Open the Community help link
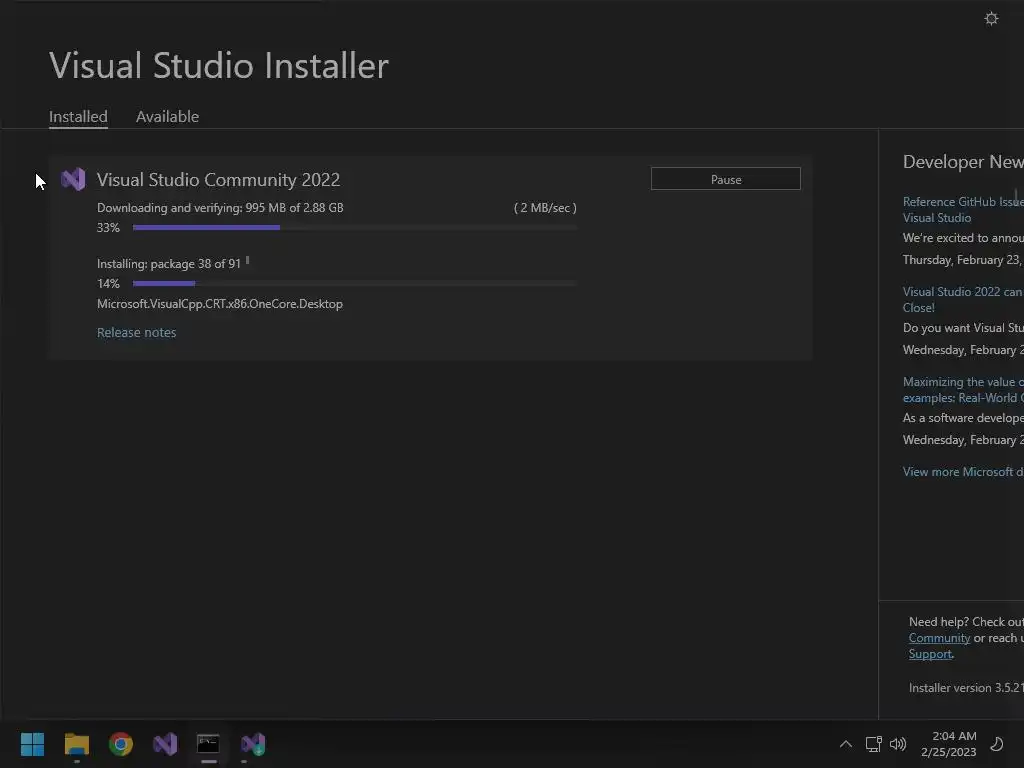 pyautogui.click(x=939, y=638)
